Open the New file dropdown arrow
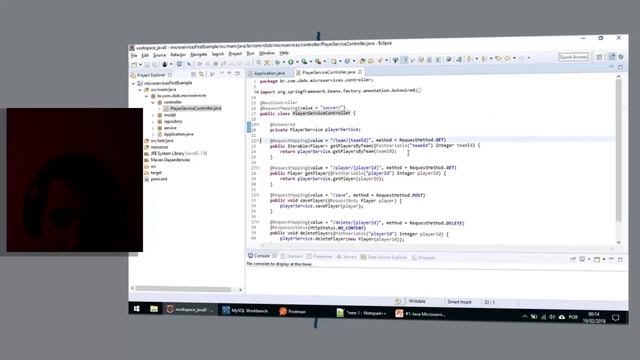The image size is (640, 360). [140, 64]
